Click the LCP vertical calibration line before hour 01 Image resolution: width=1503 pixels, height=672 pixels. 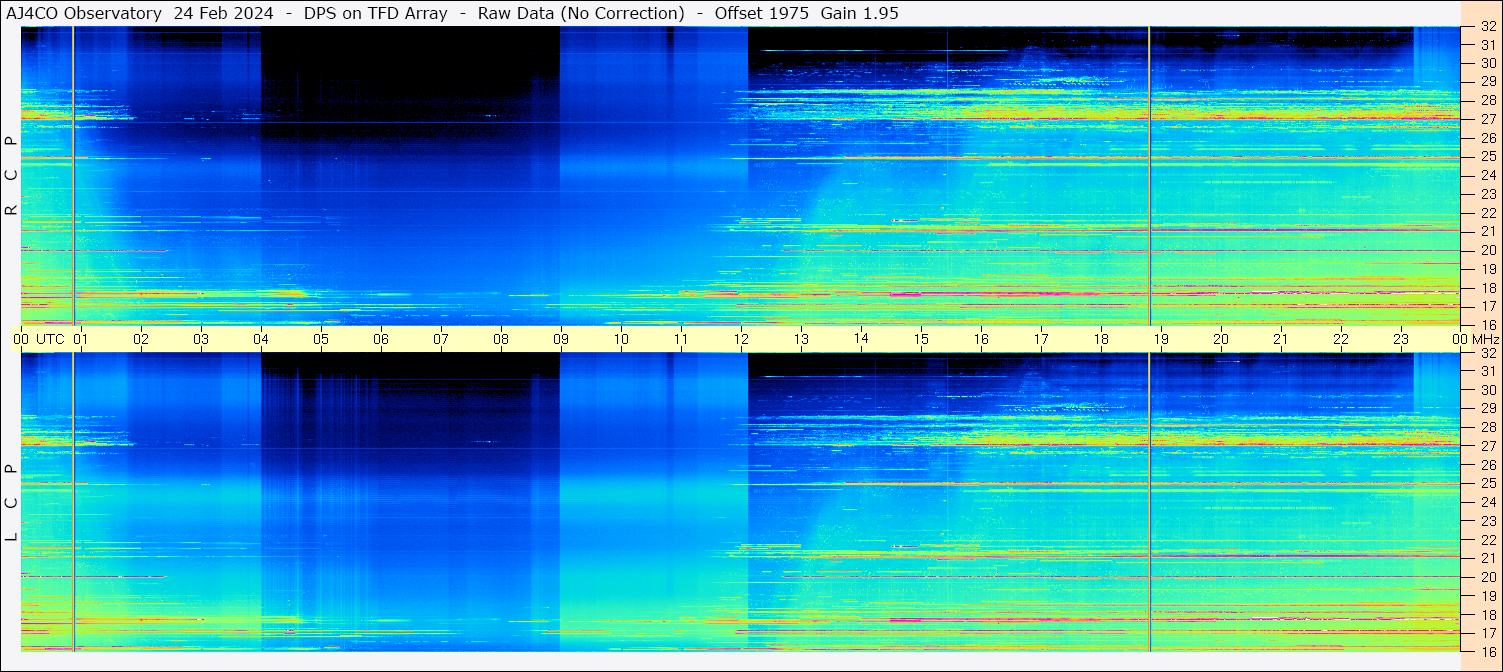[73, 502]
